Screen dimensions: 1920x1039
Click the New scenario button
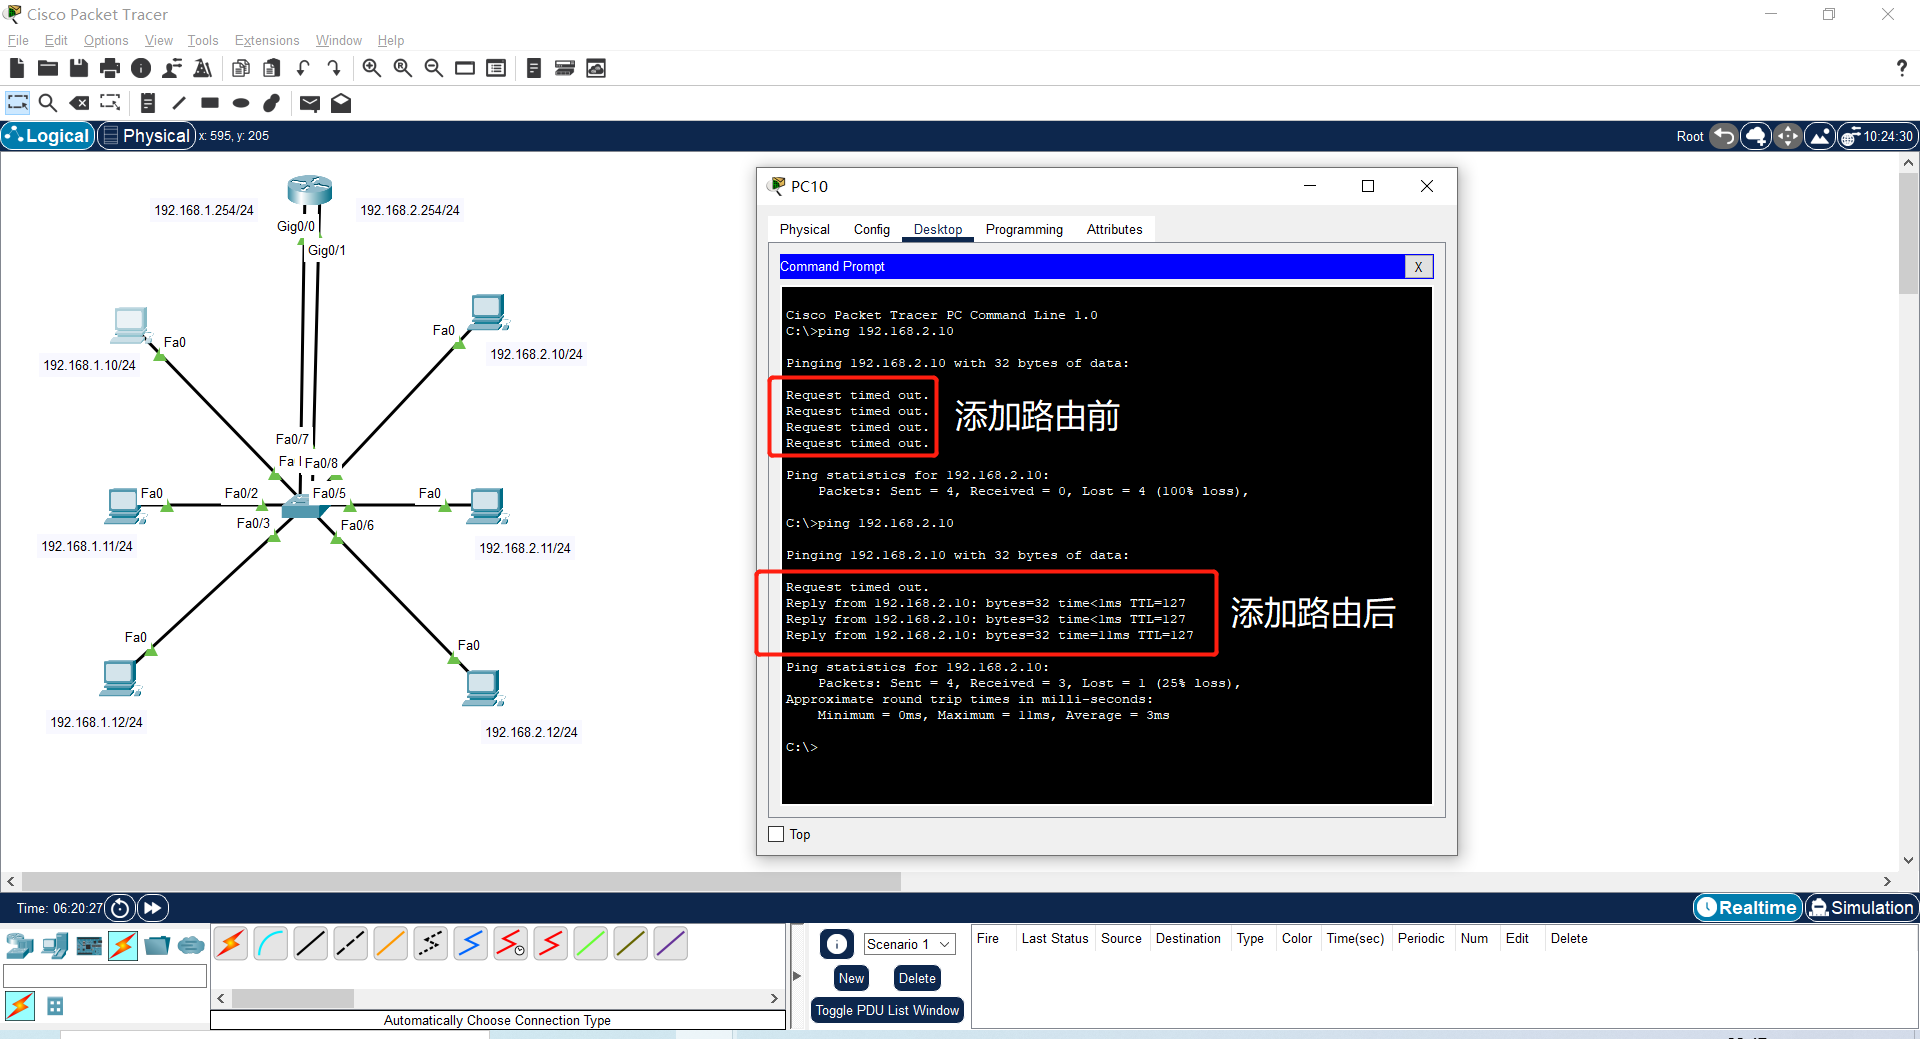(851, 979)
